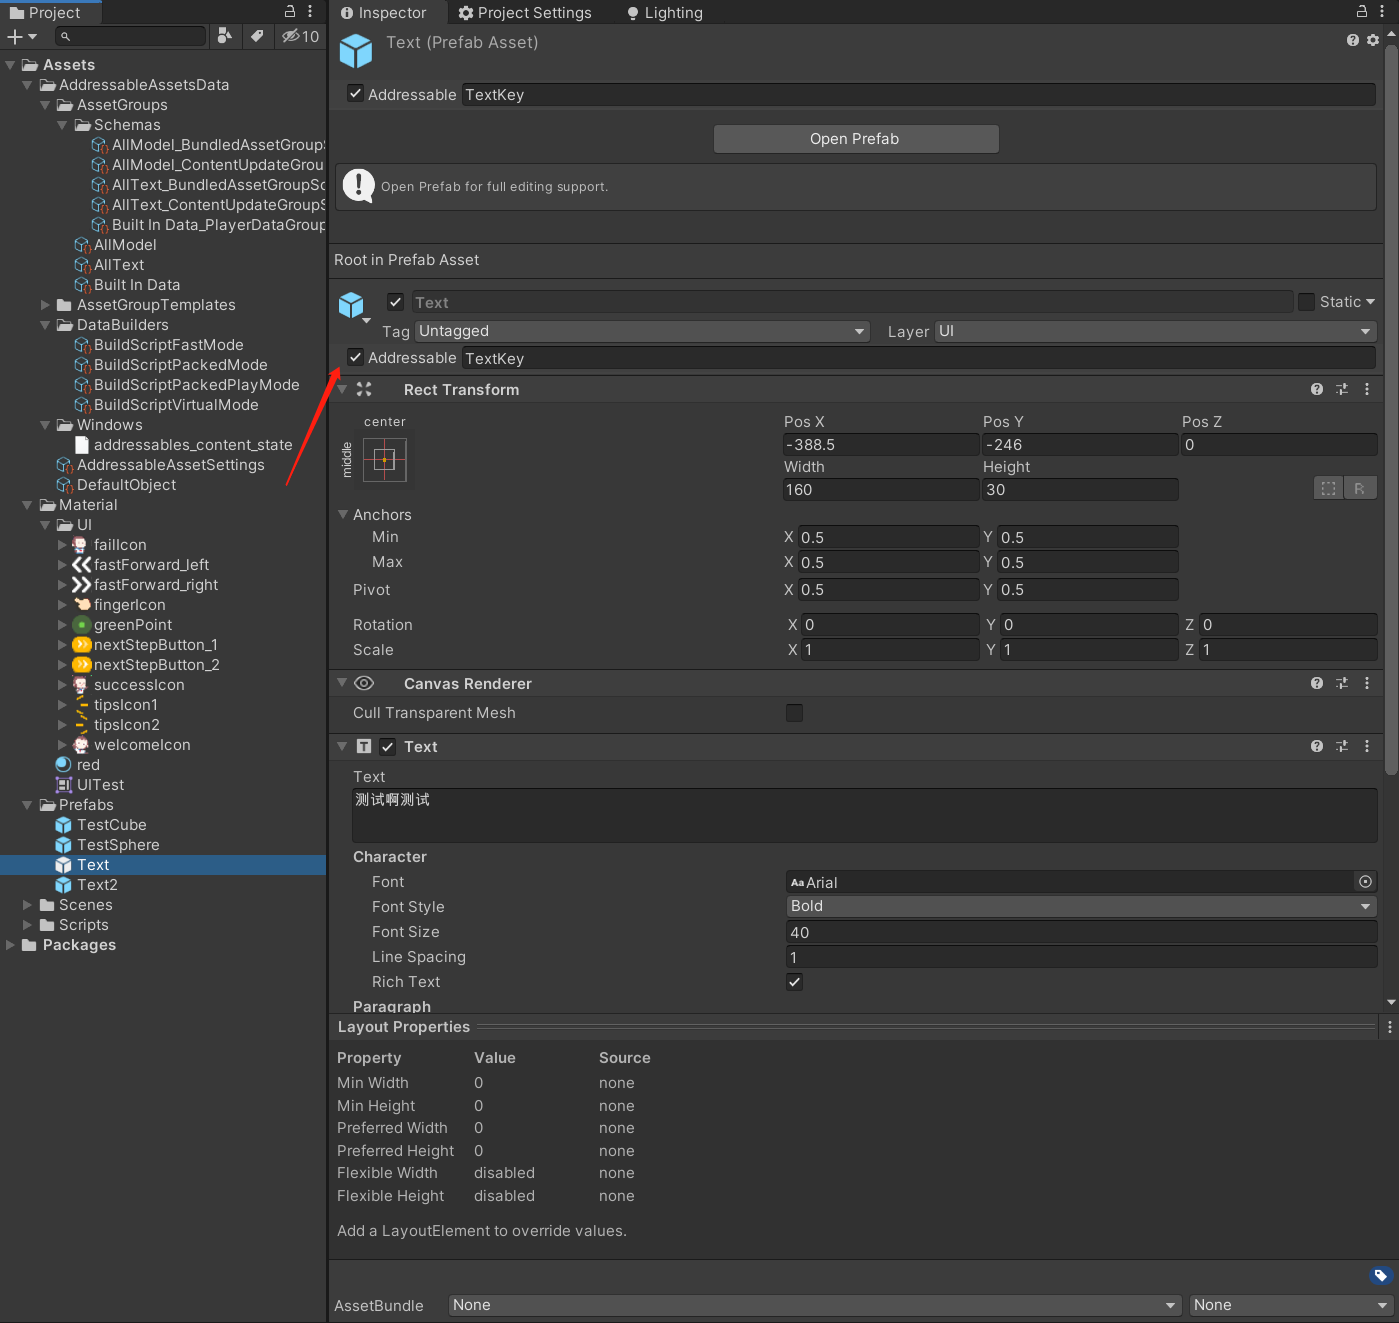Viewport: 1399px width, 1323px height.
Task: Open the Layer dropdown showing UI
Action: point(1156,331)
